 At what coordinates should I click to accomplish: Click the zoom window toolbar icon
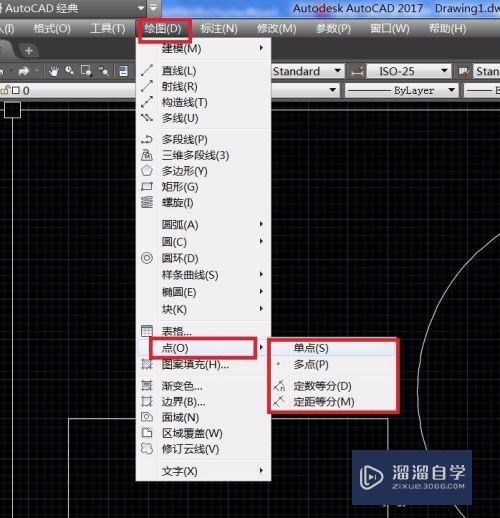[x=87, y=71]
